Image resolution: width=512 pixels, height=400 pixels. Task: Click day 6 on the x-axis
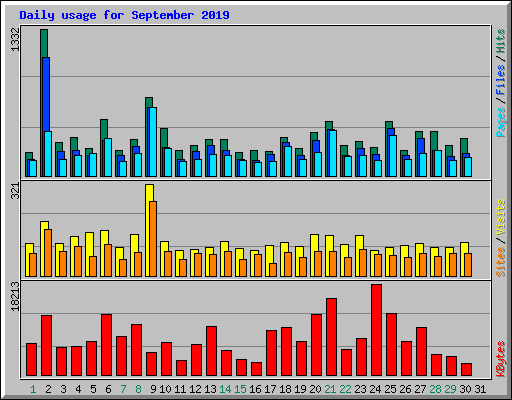pos(108,389)
